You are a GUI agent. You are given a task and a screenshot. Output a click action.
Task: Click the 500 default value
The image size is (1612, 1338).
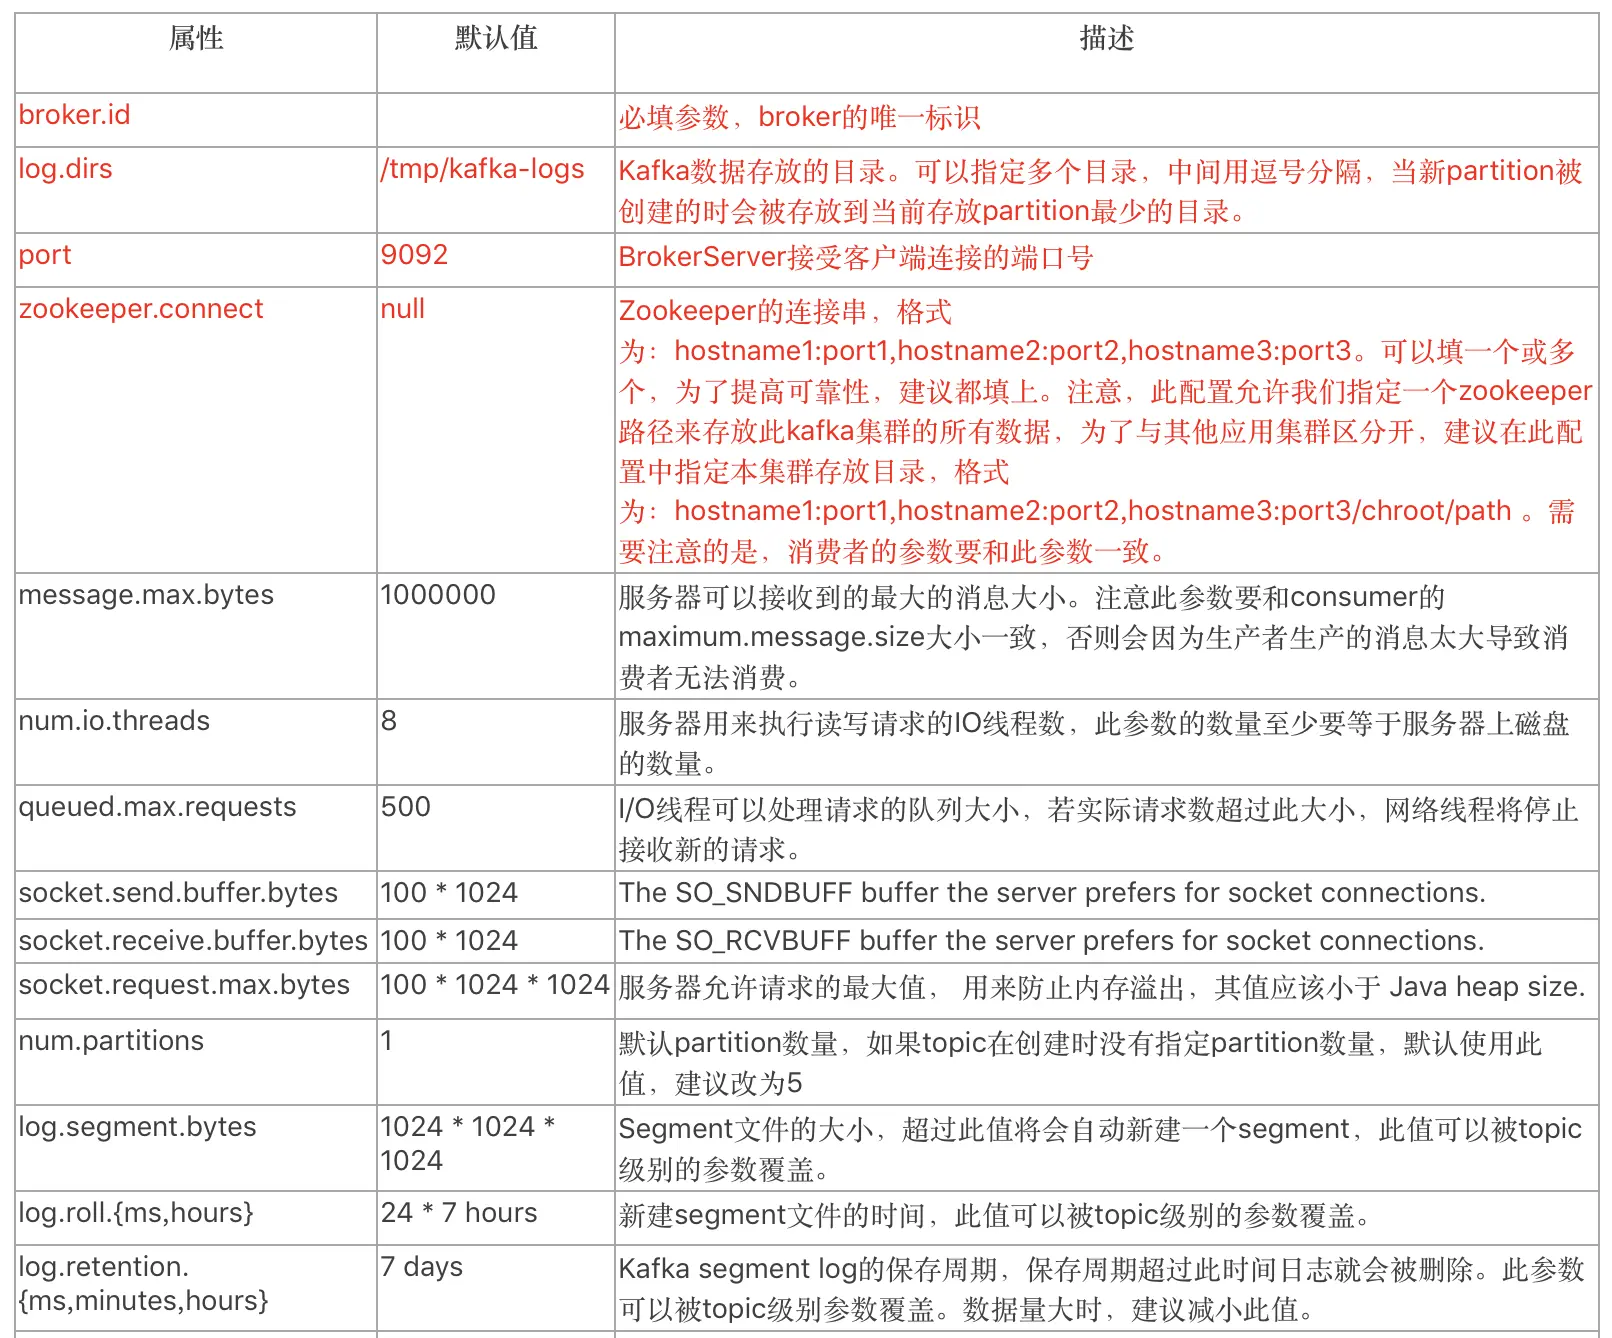(406, 807)
